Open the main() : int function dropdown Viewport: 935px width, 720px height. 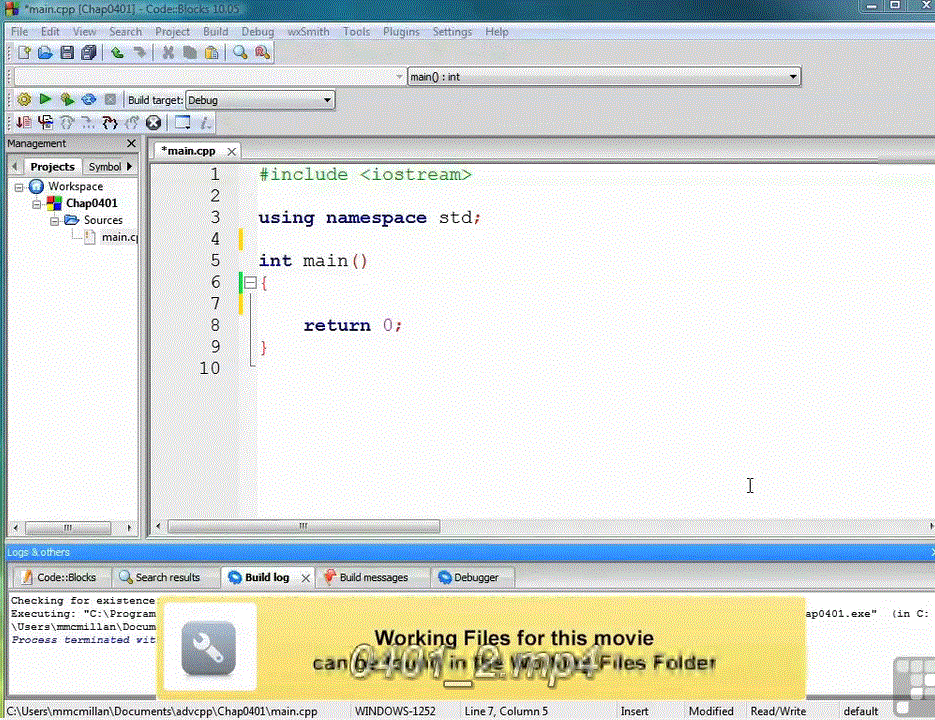pyautogui.click(x=603, y=76)
